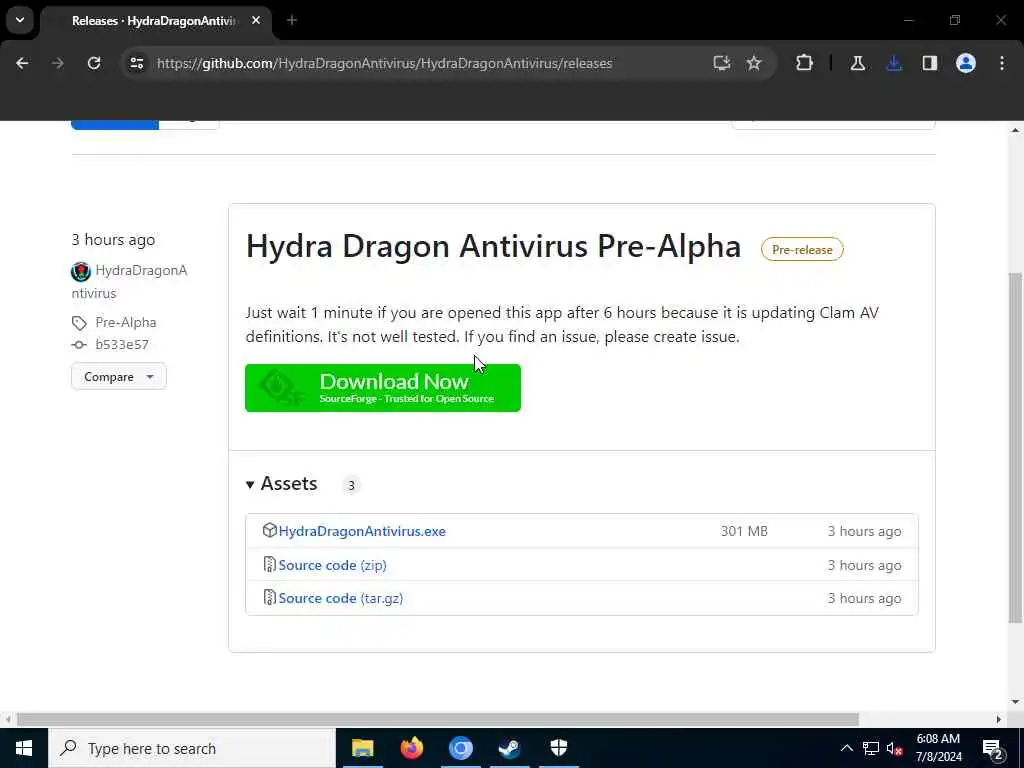Click the '3 hours ago' release timestamp on left
1024x768 pixels.
(x=113, y=240)
